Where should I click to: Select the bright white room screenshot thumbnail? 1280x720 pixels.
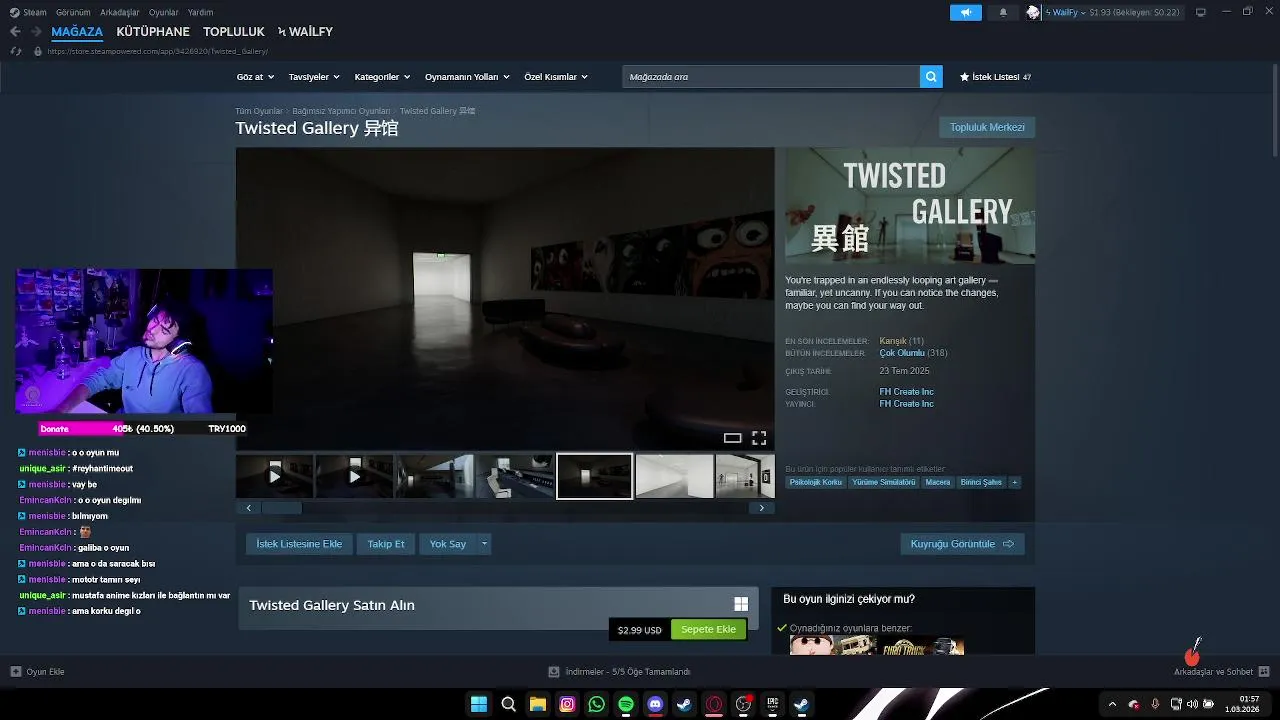coord(674,476)
